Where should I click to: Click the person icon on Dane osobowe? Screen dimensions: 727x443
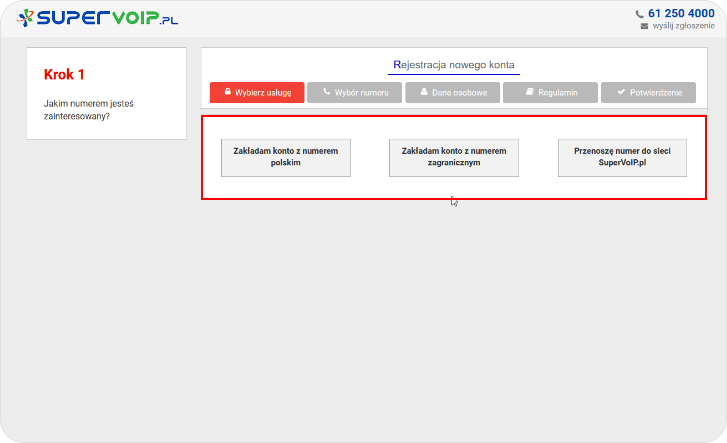pyautogui.click(x=424, y=92)
